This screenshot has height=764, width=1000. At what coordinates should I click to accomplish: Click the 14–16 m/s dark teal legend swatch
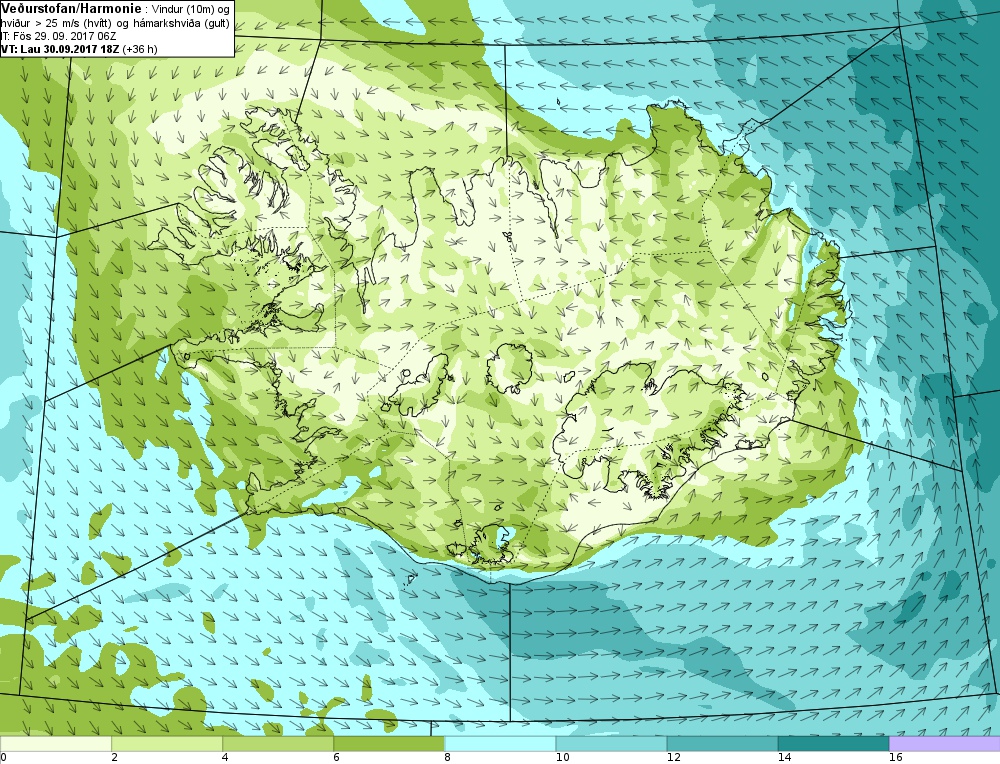[x=833, y=744]
